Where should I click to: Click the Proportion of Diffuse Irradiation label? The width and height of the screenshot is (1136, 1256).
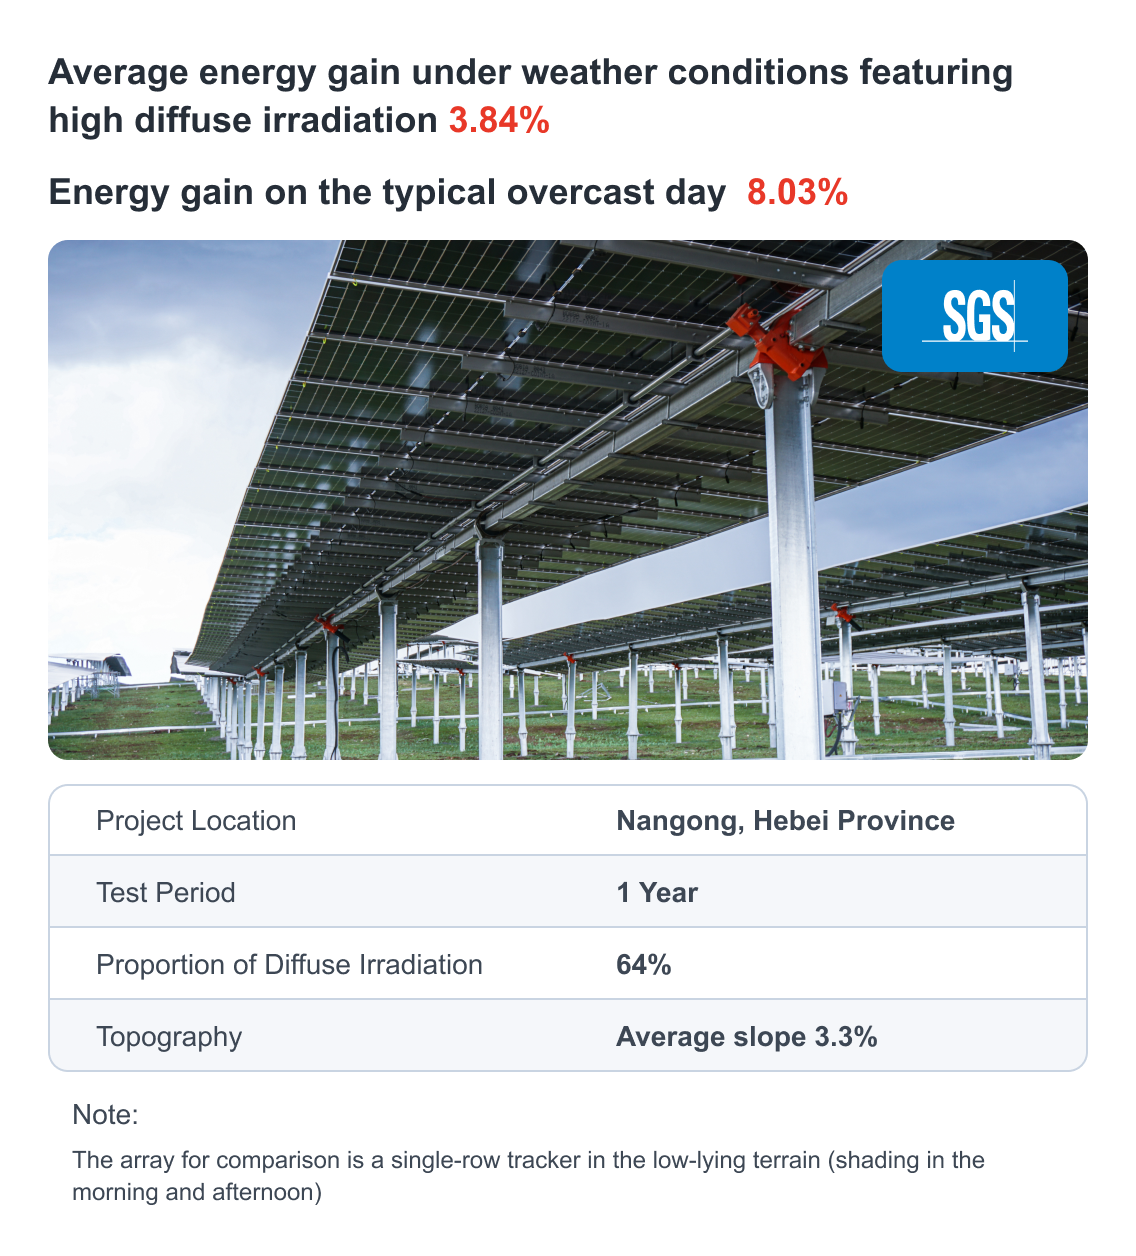pyautogui.click(x=289, y=965)
